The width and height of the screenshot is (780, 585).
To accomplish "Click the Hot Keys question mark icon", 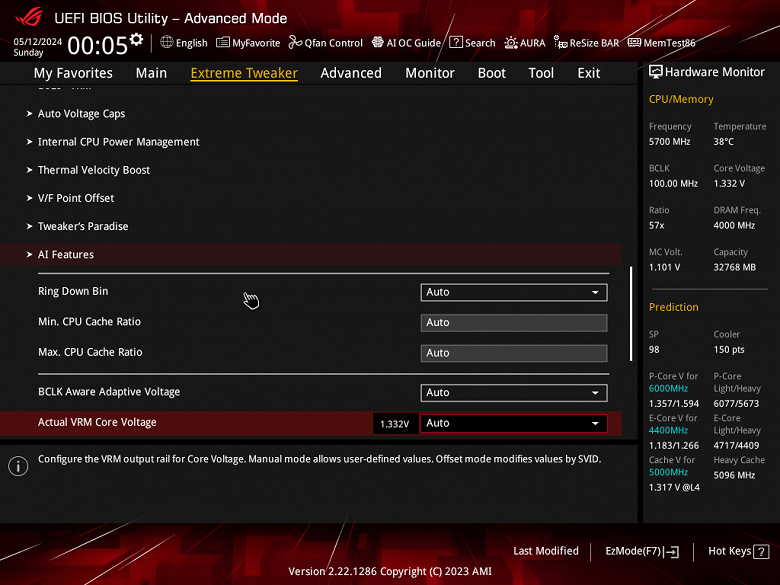I will point(761,551).
